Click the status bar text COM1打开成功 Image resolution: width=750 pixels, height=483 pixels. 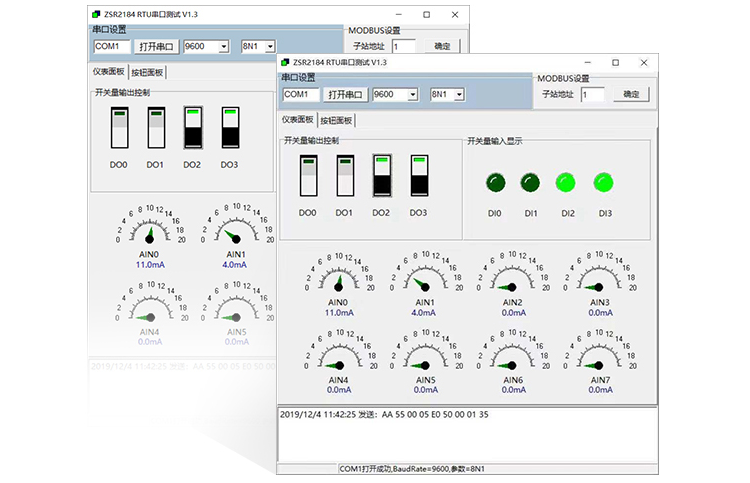point(366,469)
